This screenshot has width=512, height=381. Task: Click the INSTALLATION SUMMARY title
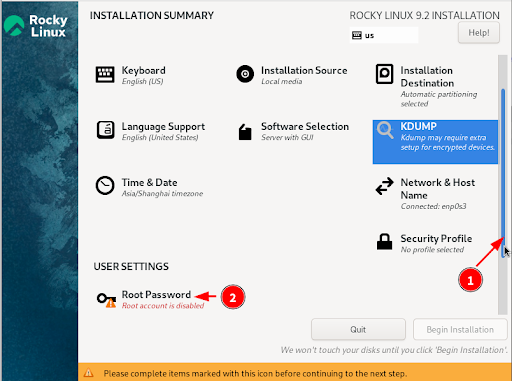(x=152, y=16)
